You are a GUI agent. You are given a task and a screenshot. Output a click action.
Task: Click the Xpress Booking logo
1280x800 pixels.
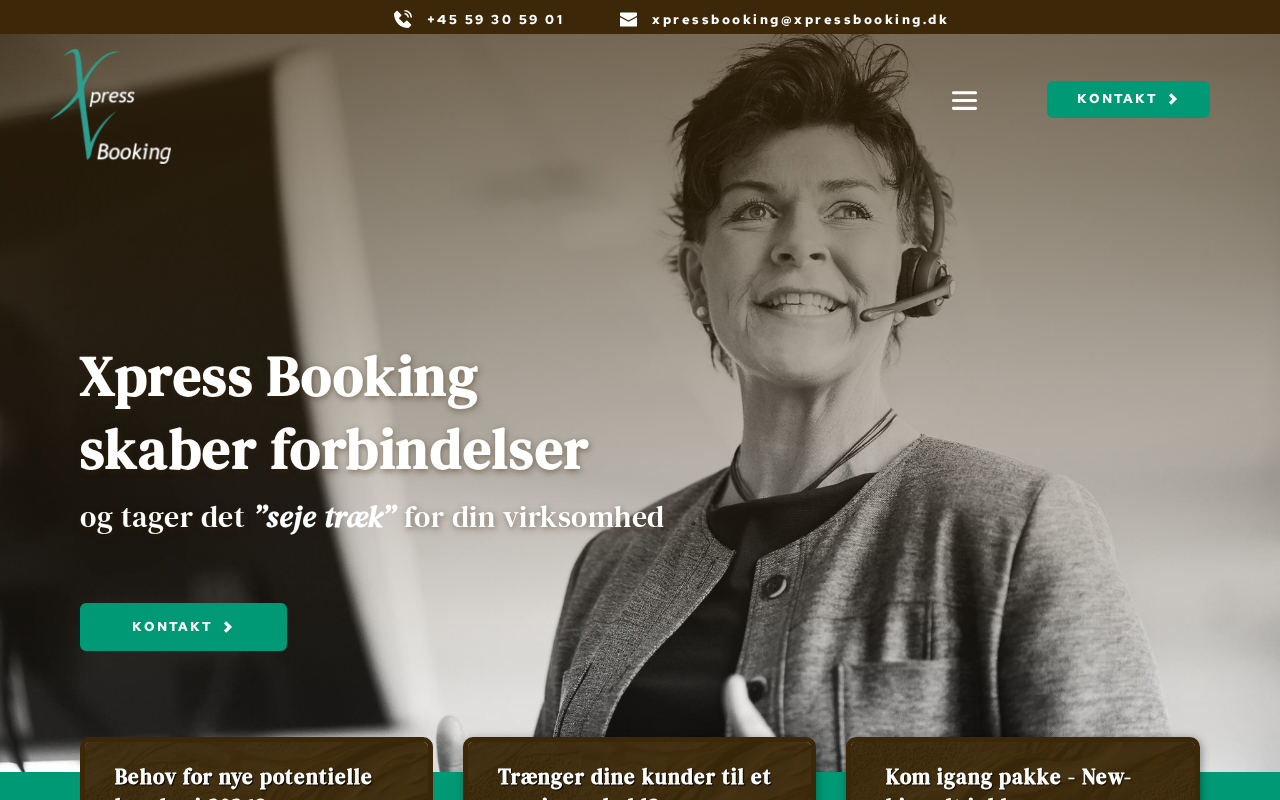click(x=111, y=106)
